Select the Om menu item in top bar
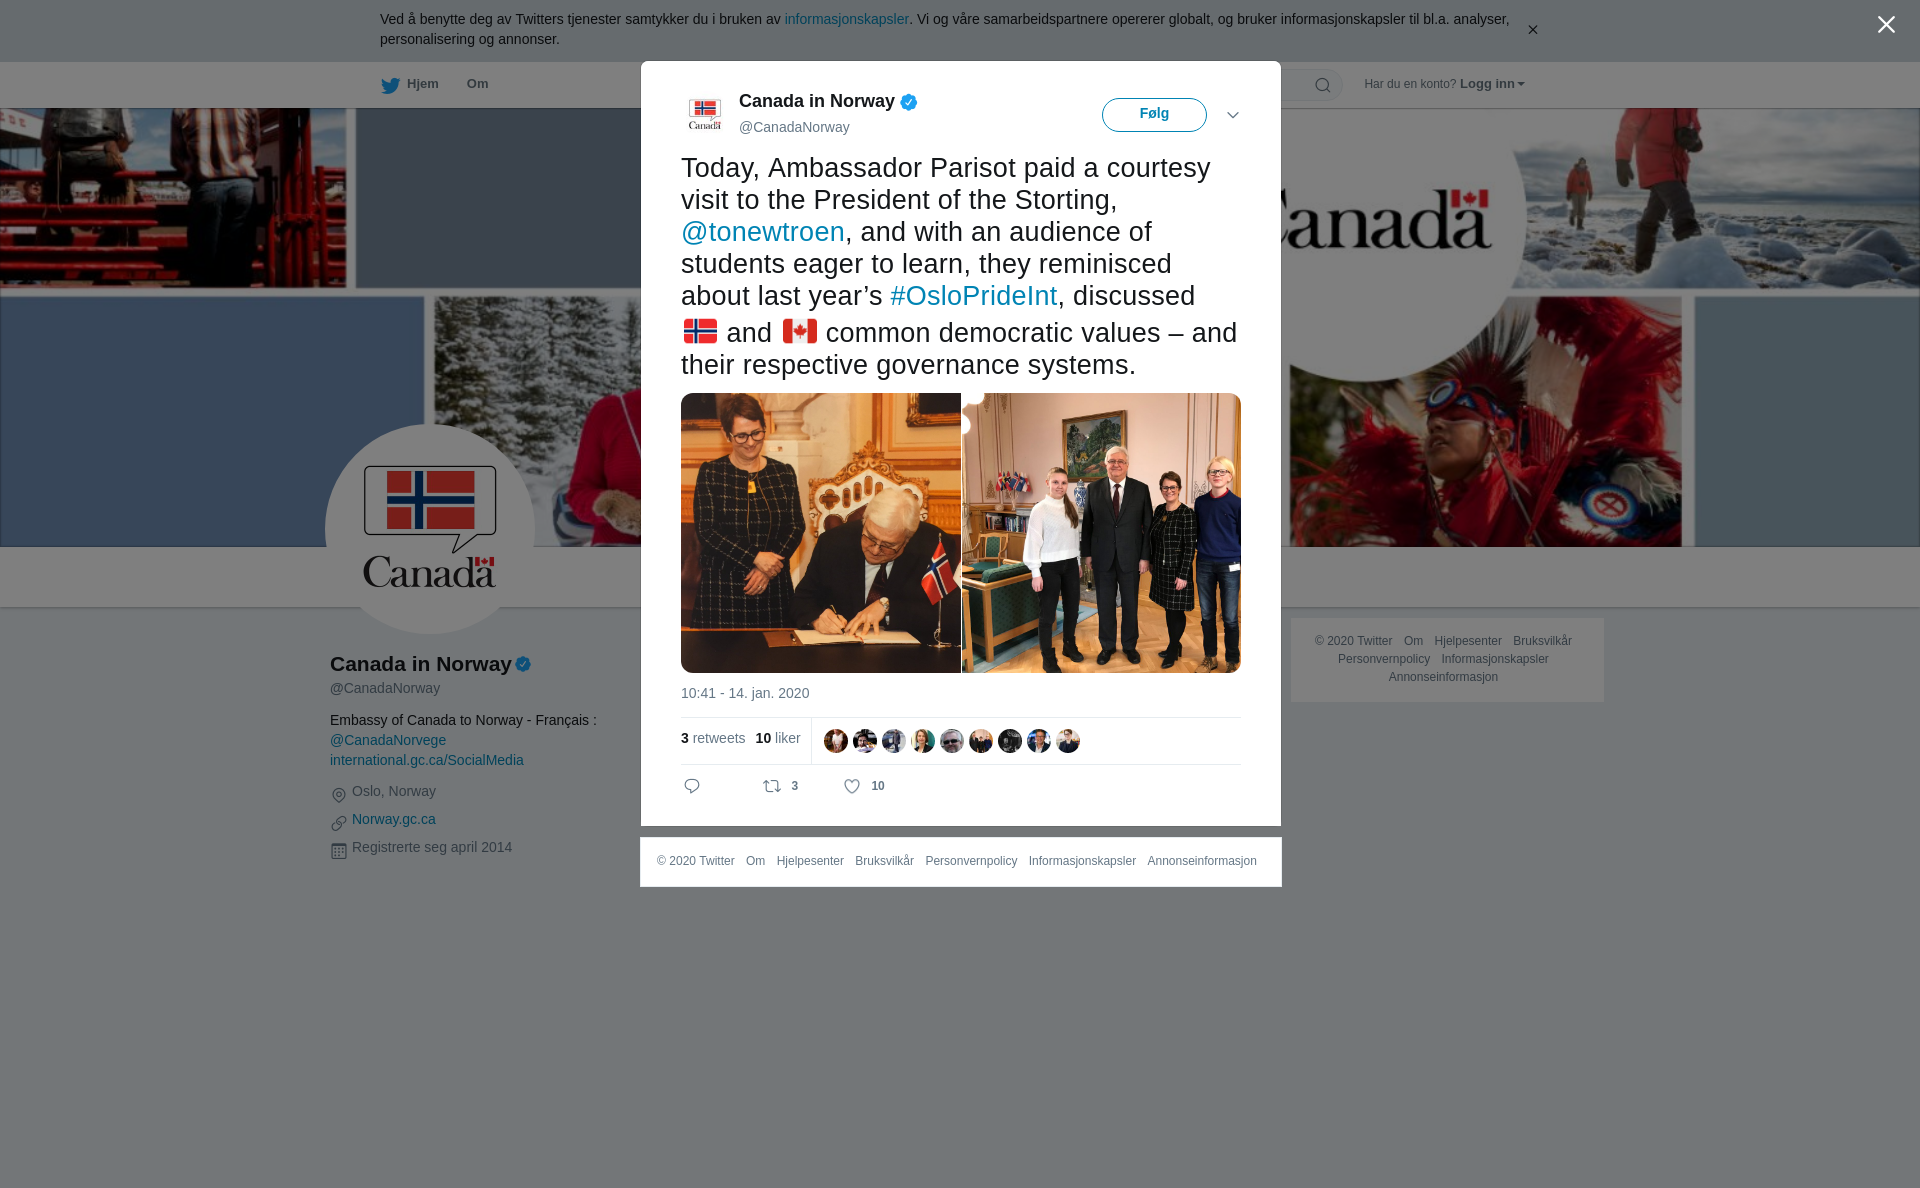Image resolution: width=1920 pixels, height=1188 pixels. (477, 84)
